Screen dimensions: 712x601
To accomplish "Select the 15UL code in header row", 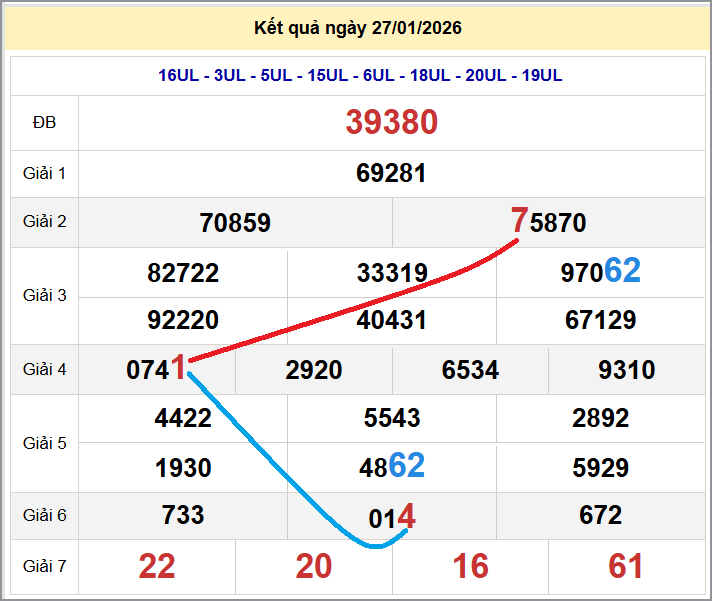I will [327, 76].
